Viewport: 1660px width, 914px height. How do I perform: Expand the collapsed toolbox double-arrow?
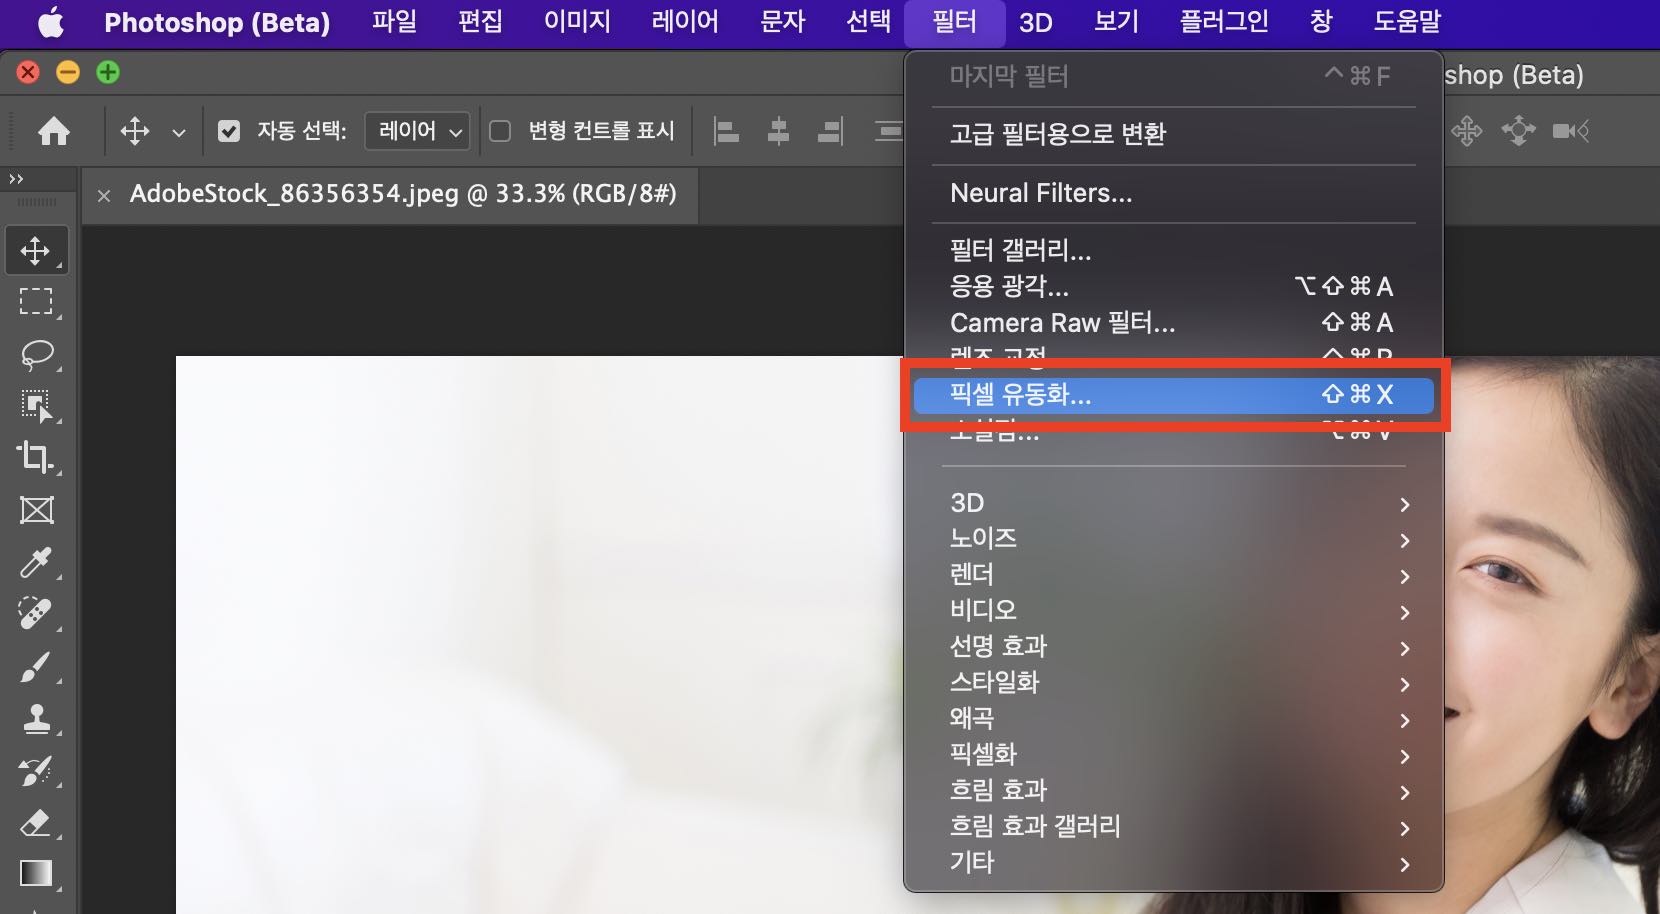[16, 179]
